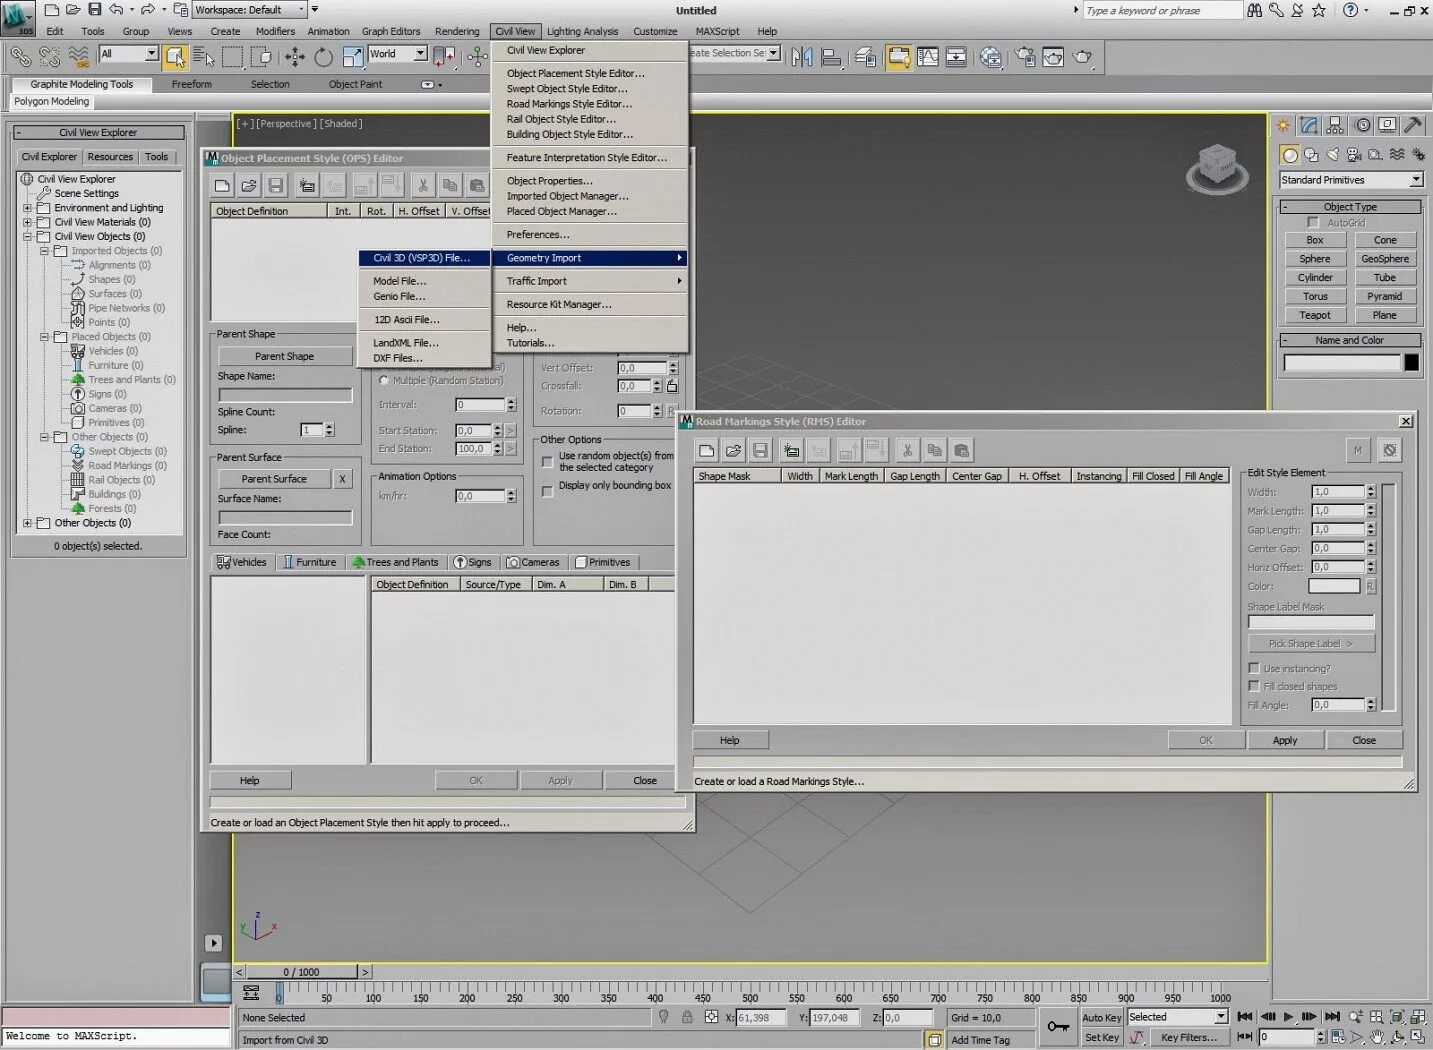Click Pick Shape Label button
Viewport: 1433px width, 1050px height.
(1311, 644)
